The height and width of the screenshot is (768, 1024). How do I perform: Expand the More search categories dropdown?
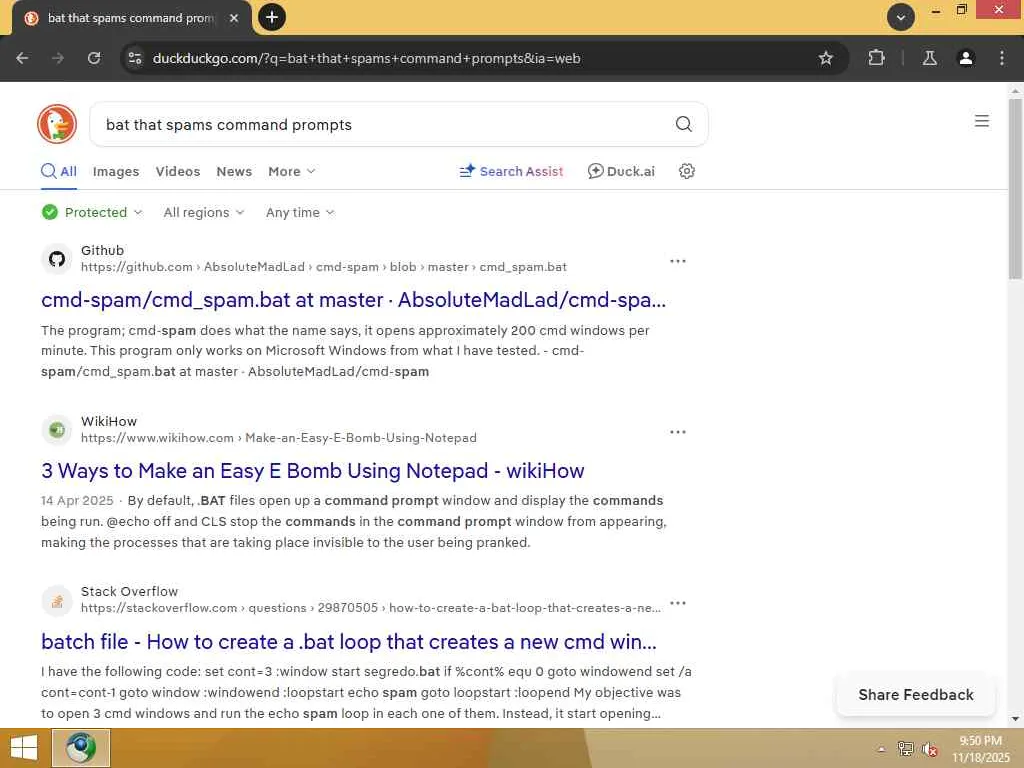coord(291,171)
